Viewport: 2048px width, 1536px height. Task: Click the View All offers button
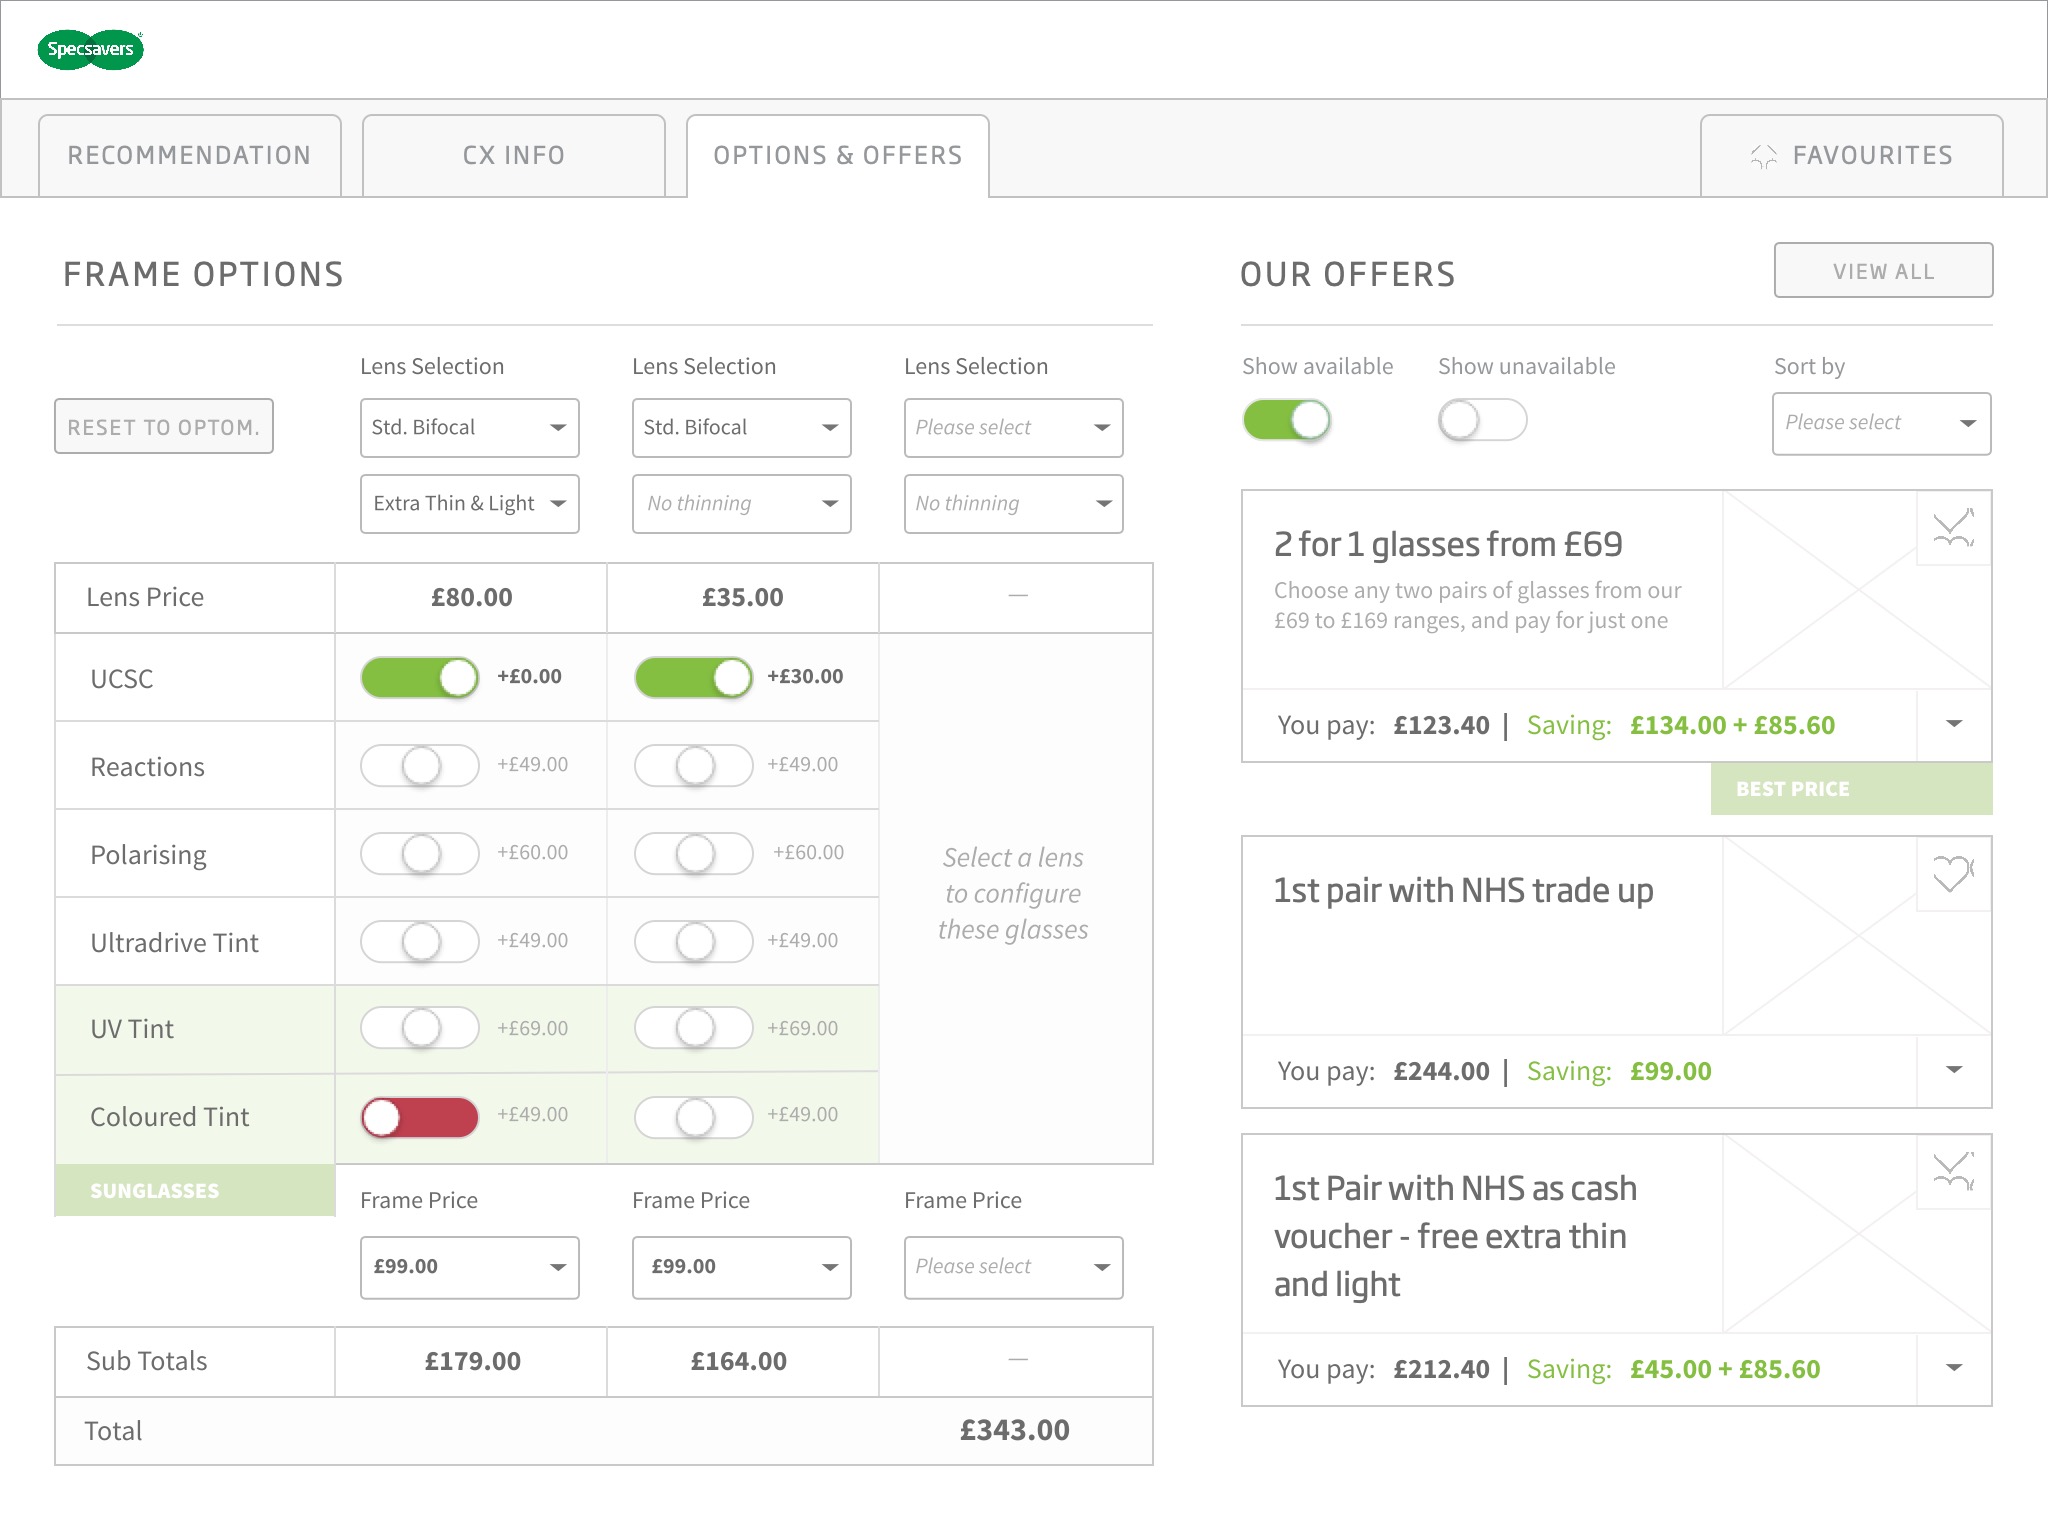pos(1883,271)
